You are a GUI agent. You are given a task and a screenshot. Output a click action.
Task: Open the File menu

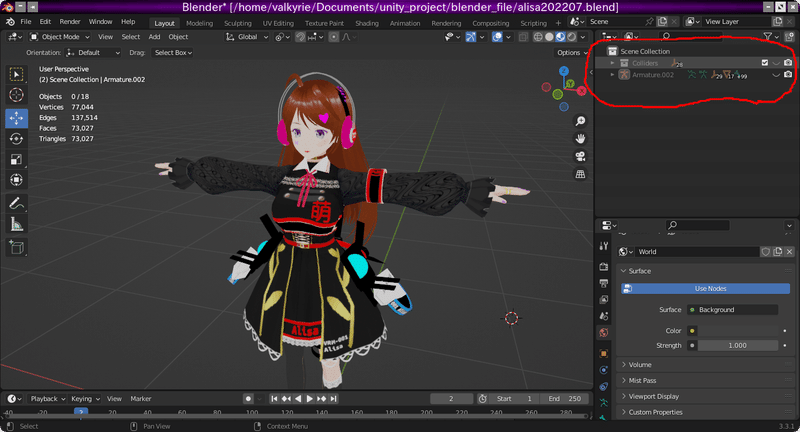[26, 21]
